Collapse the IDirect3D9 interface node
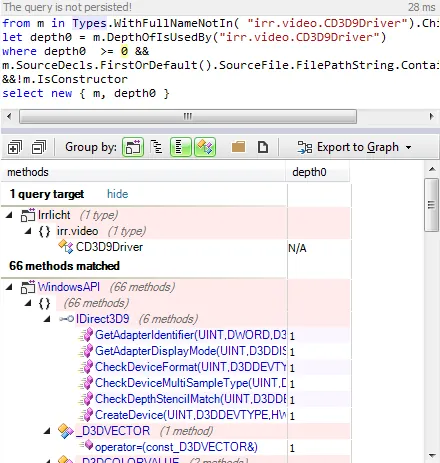The height and width of the screenshot is (463, 440). click(47, 319)
